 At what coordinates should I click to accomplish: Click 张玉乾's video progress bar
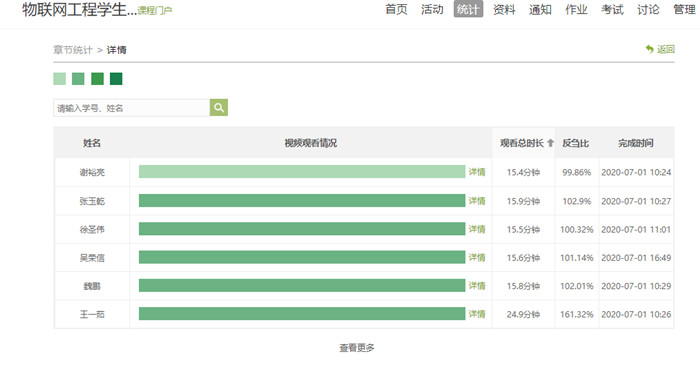(x=302, y=201)
